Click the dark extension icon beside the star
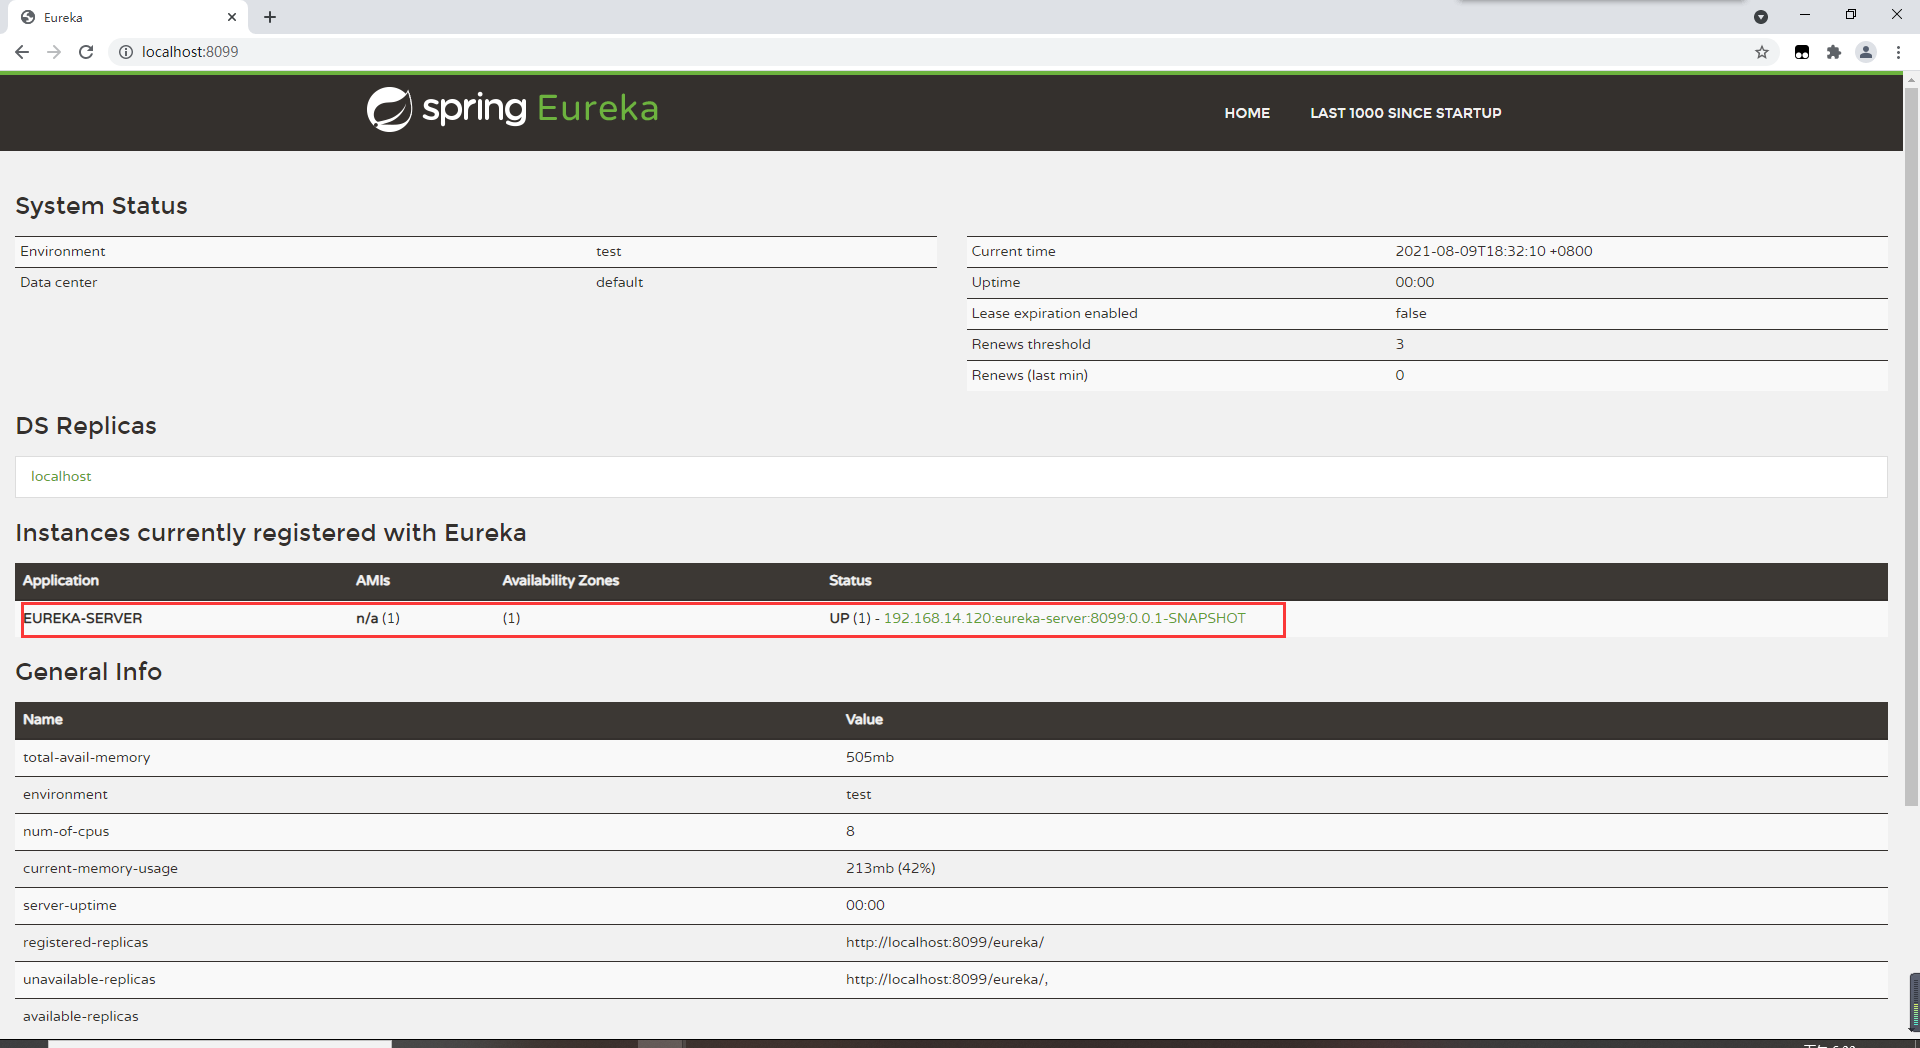This screenshot has height=1048, width=1920. [1802, 52]
